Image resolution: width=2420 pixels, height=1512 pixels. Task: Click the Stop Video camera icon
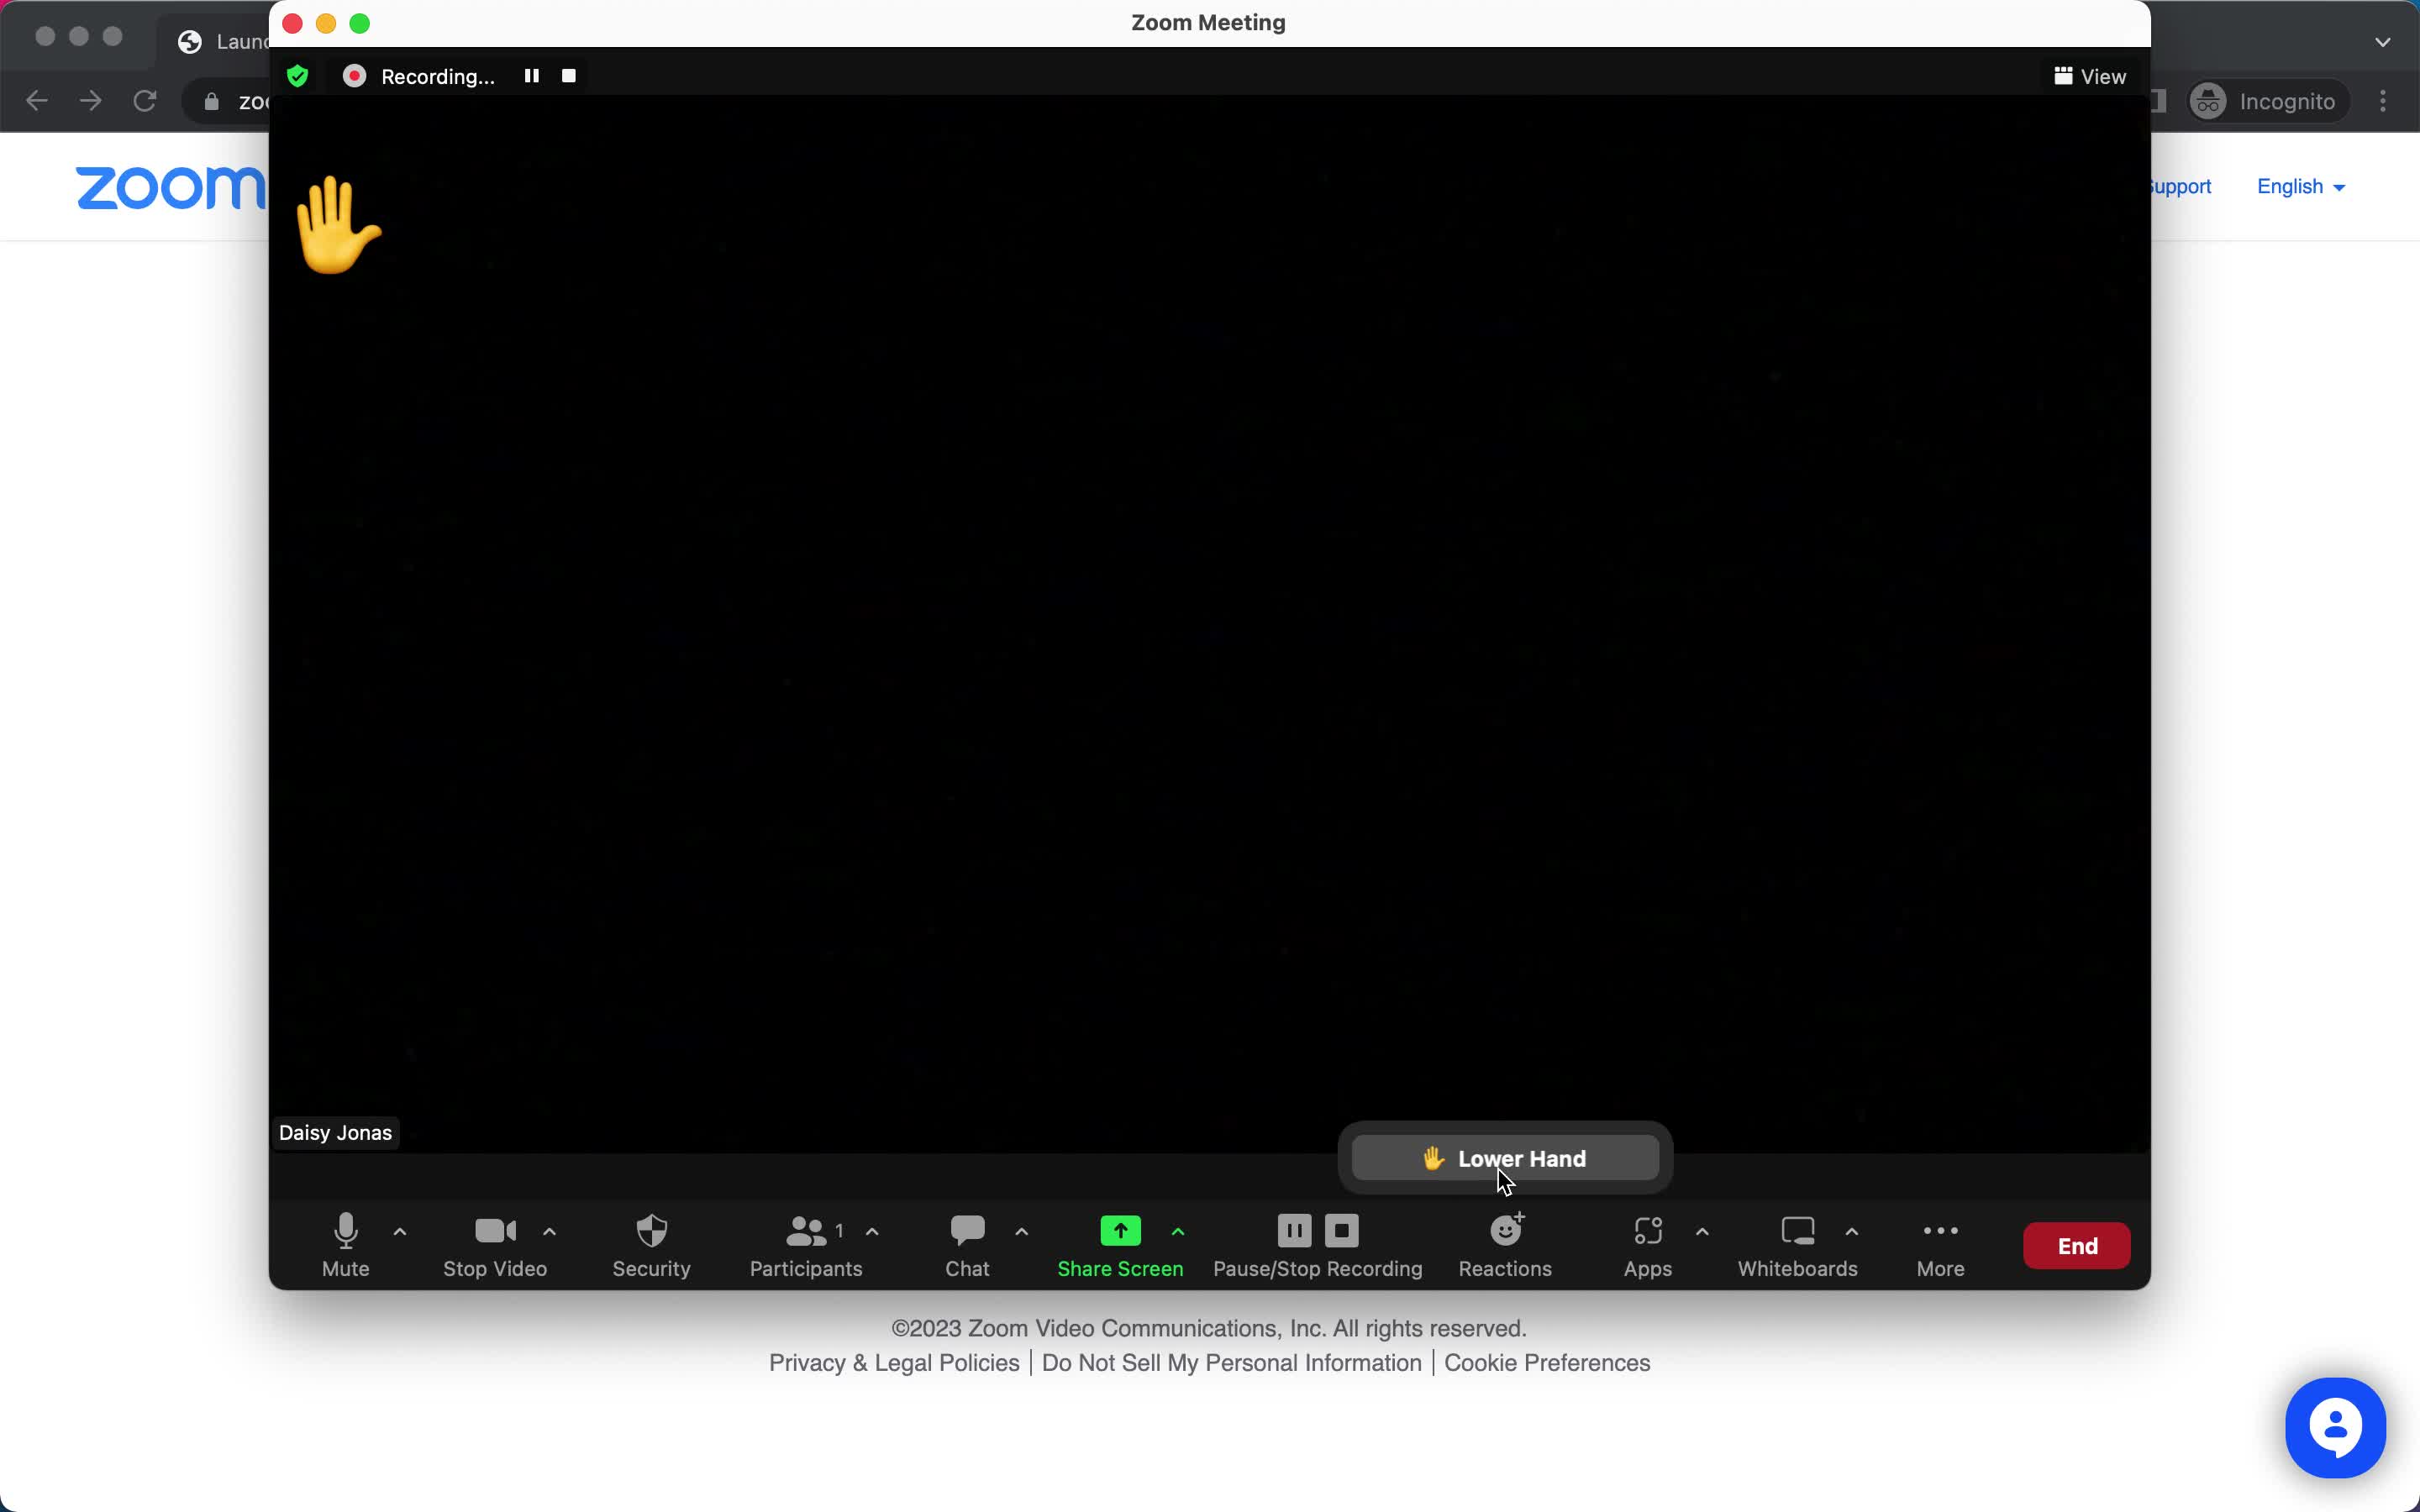[x=495, y=1230]
